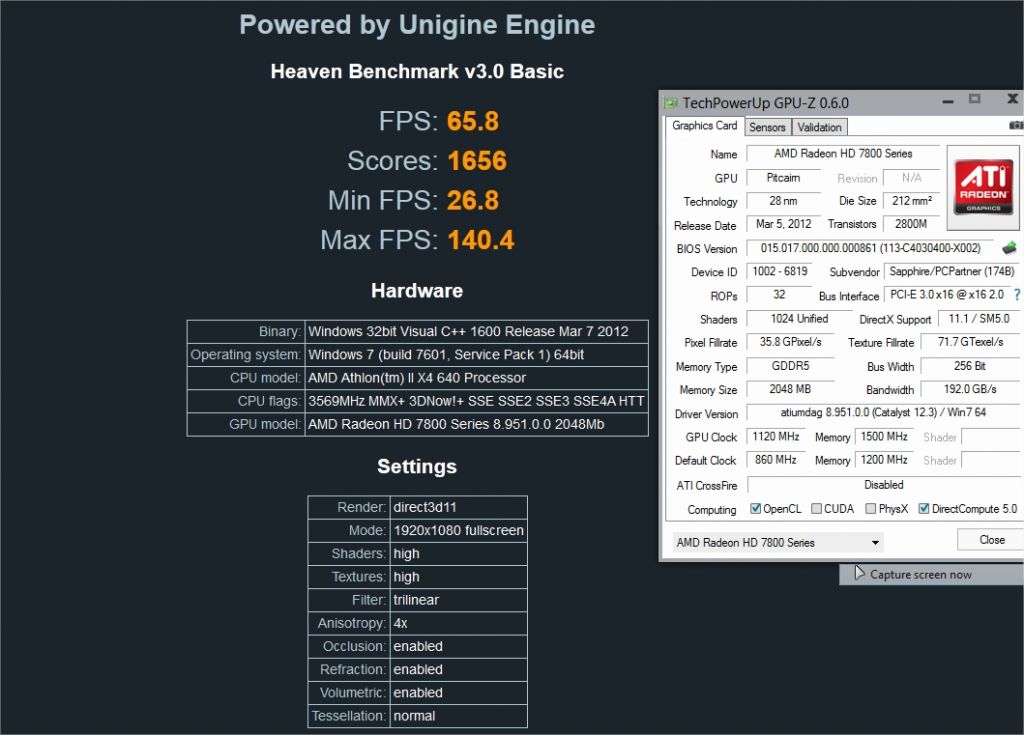Click the Binary Windows 32bit Visual C++ cell
This screenshot has height=735, width=1024.
pos(476,331)
